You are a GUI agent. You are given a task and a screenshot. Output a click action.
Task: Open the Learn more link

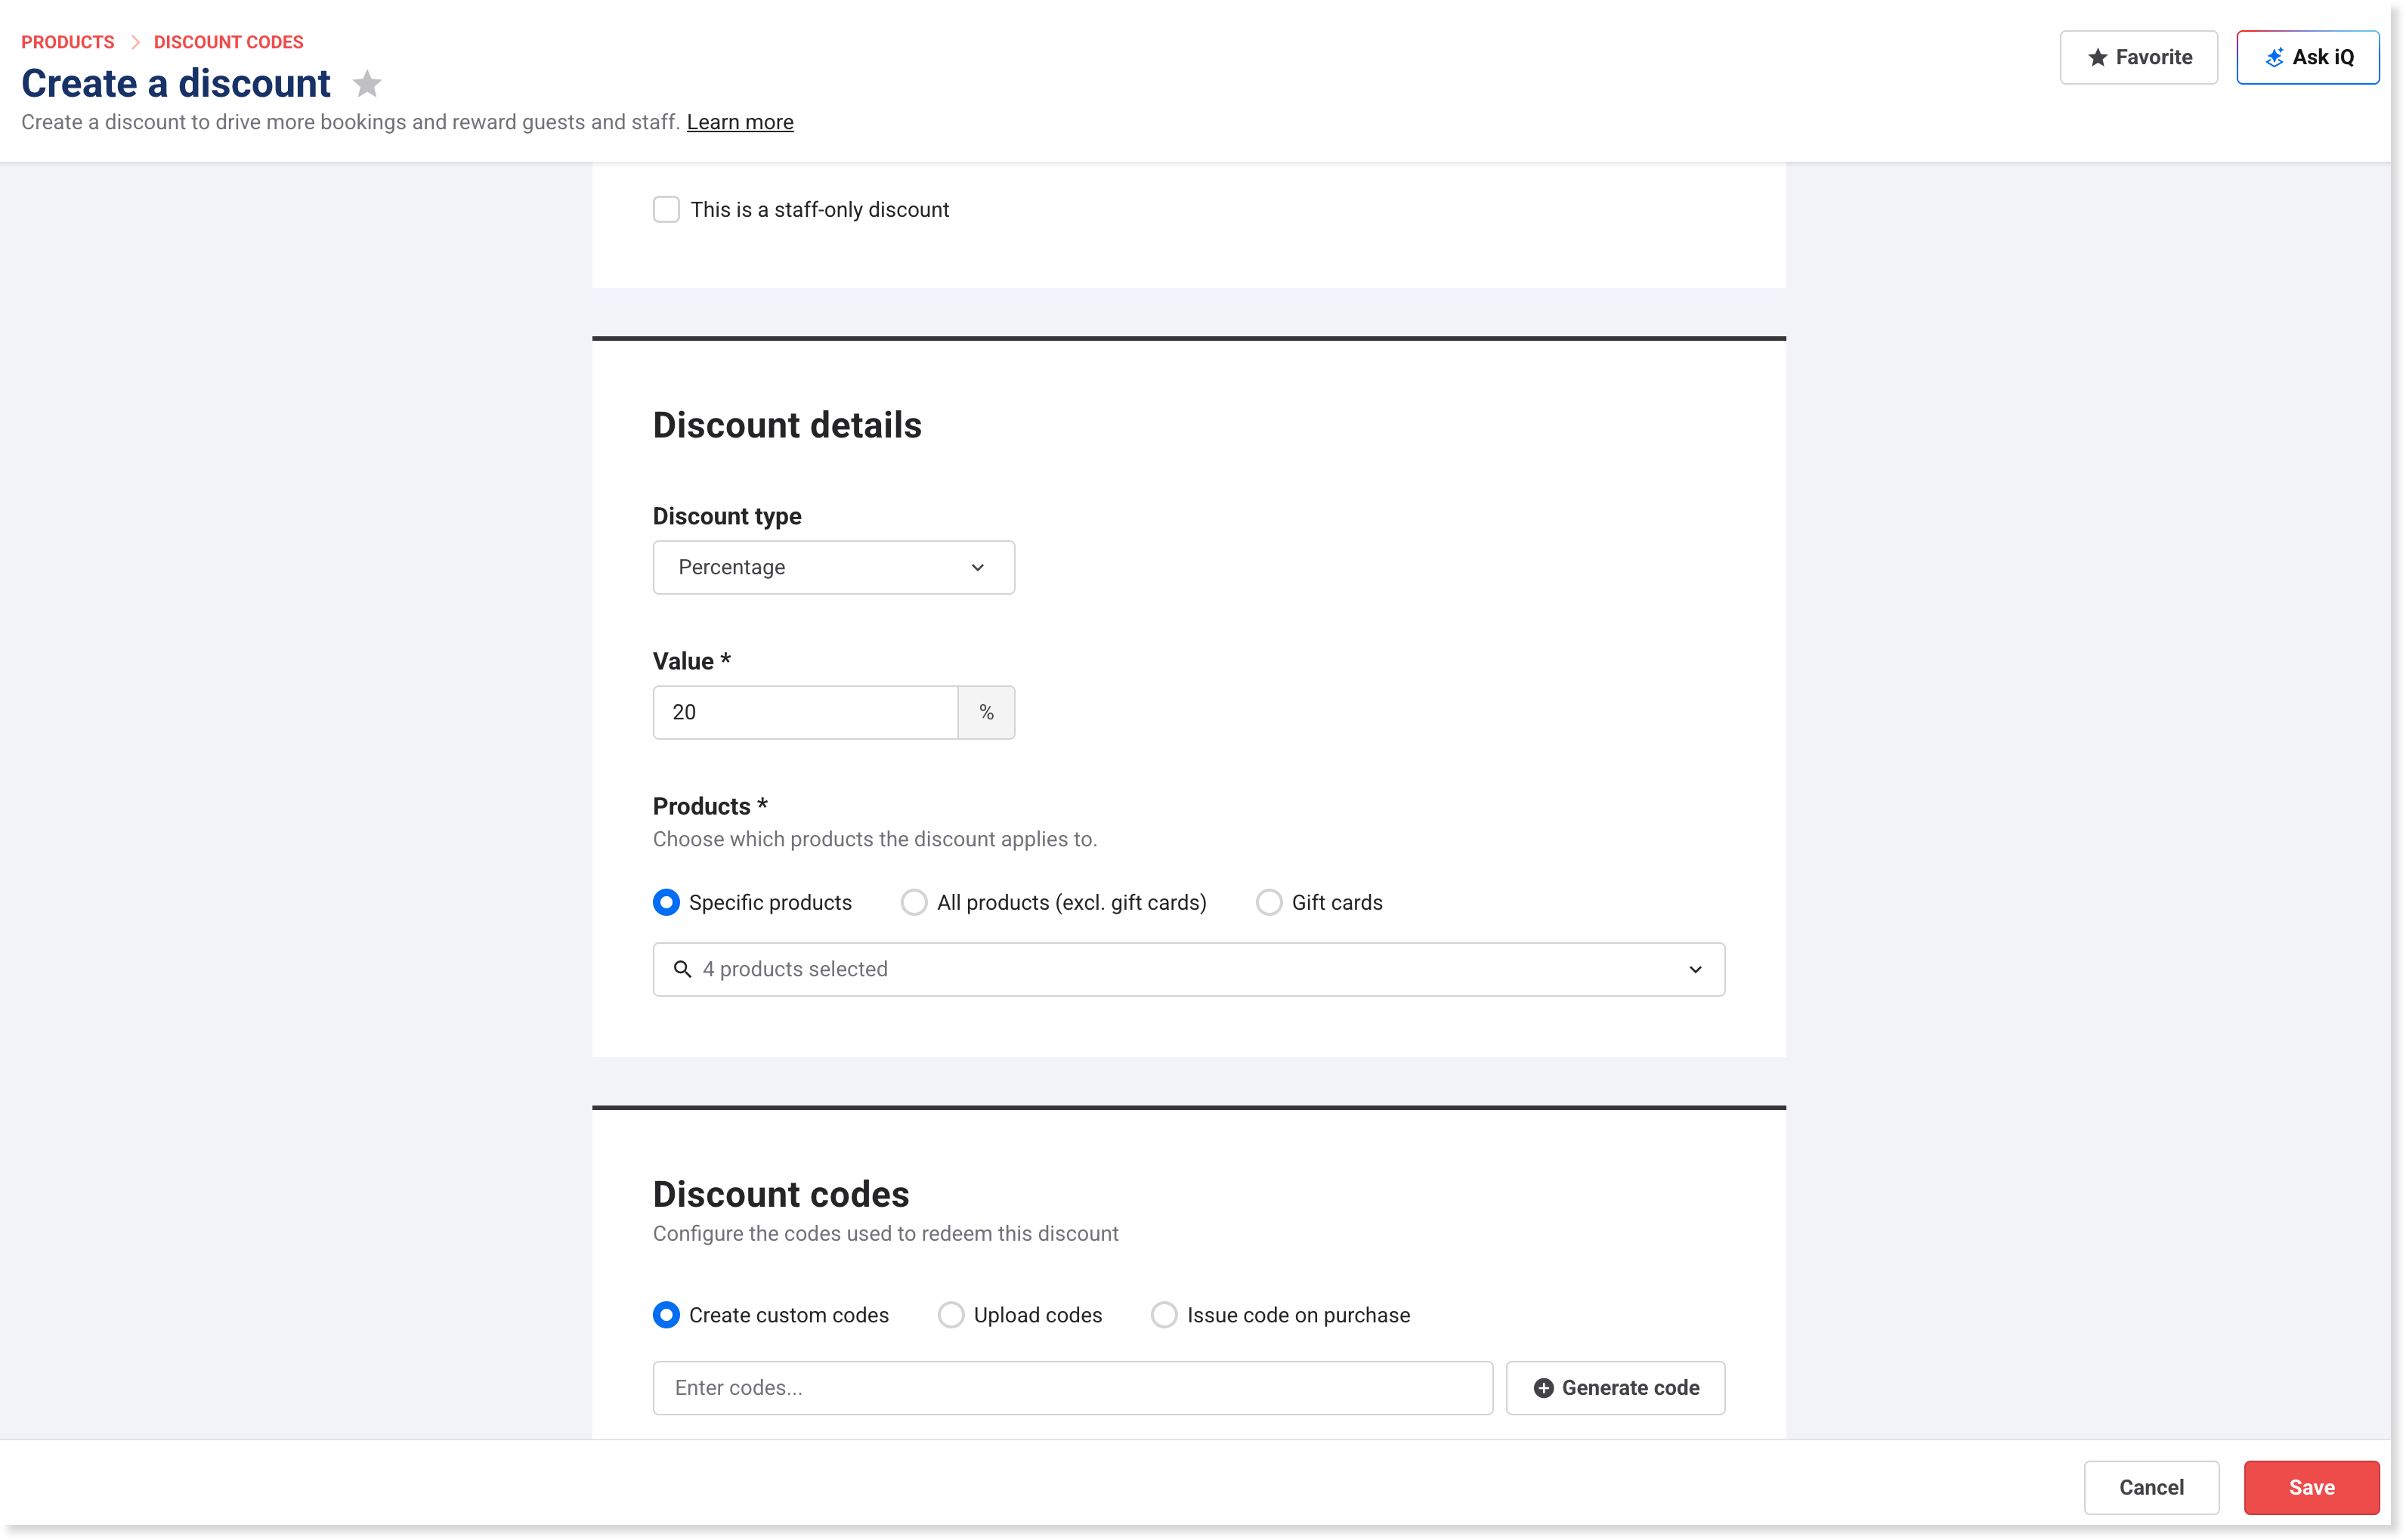740,122
